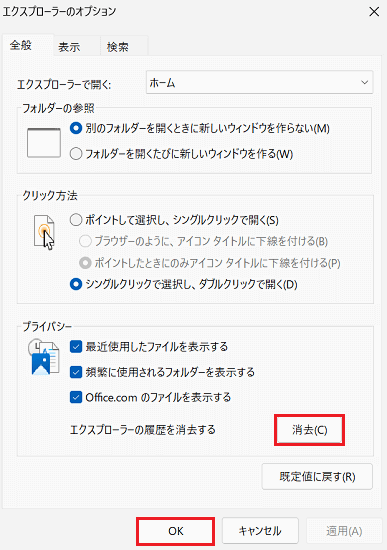
Task: Toggle 頻繁に使用されるフォルダーを表示する checkbox
Action: tap(76, 372)
